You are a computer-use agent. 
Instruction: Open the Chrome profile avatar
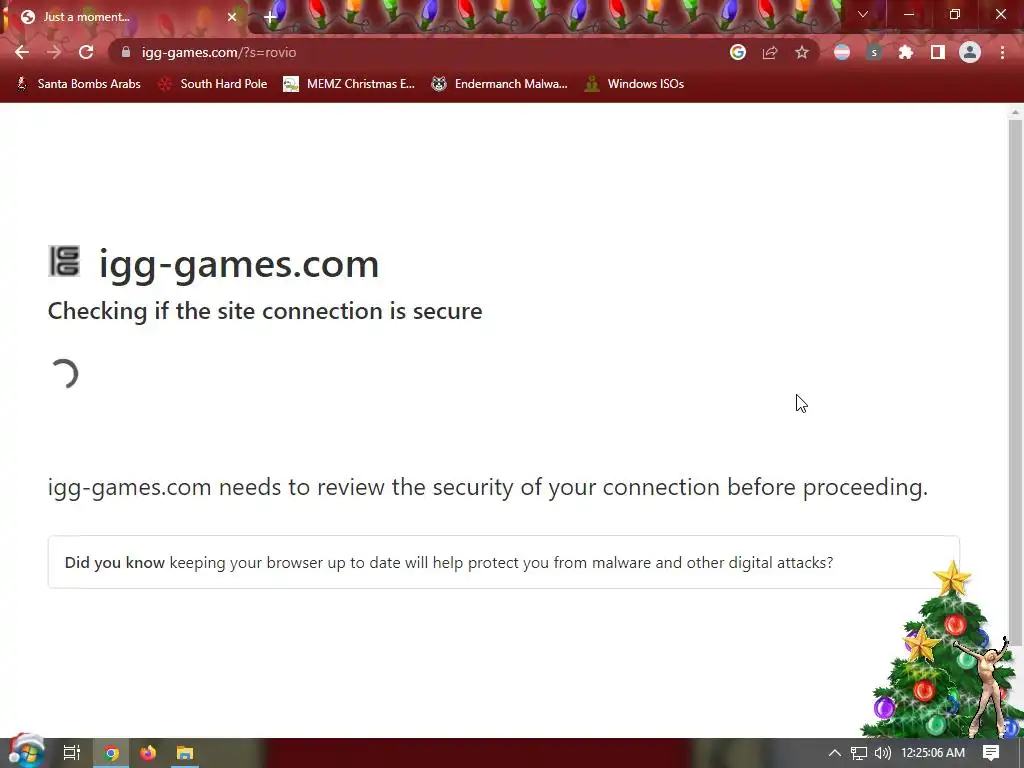(x=970, y=52)
